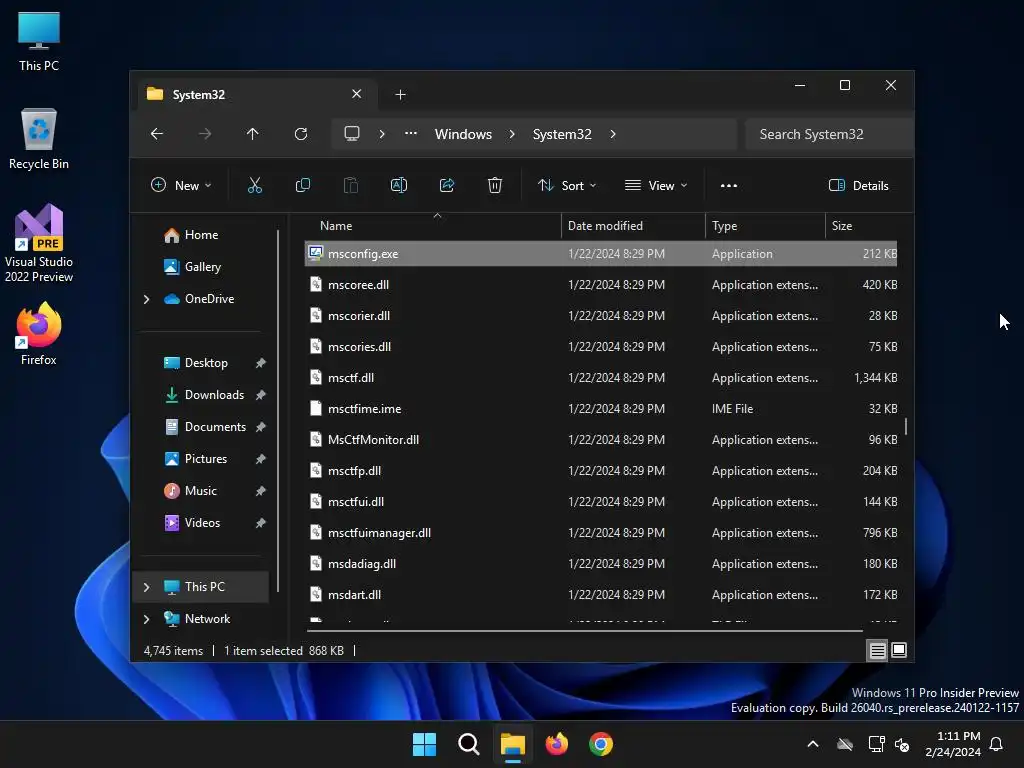Click the horizontal scrollbar in file list
Image resolution: width=1024 pixels, height=768 pixels.
(584, 631)
